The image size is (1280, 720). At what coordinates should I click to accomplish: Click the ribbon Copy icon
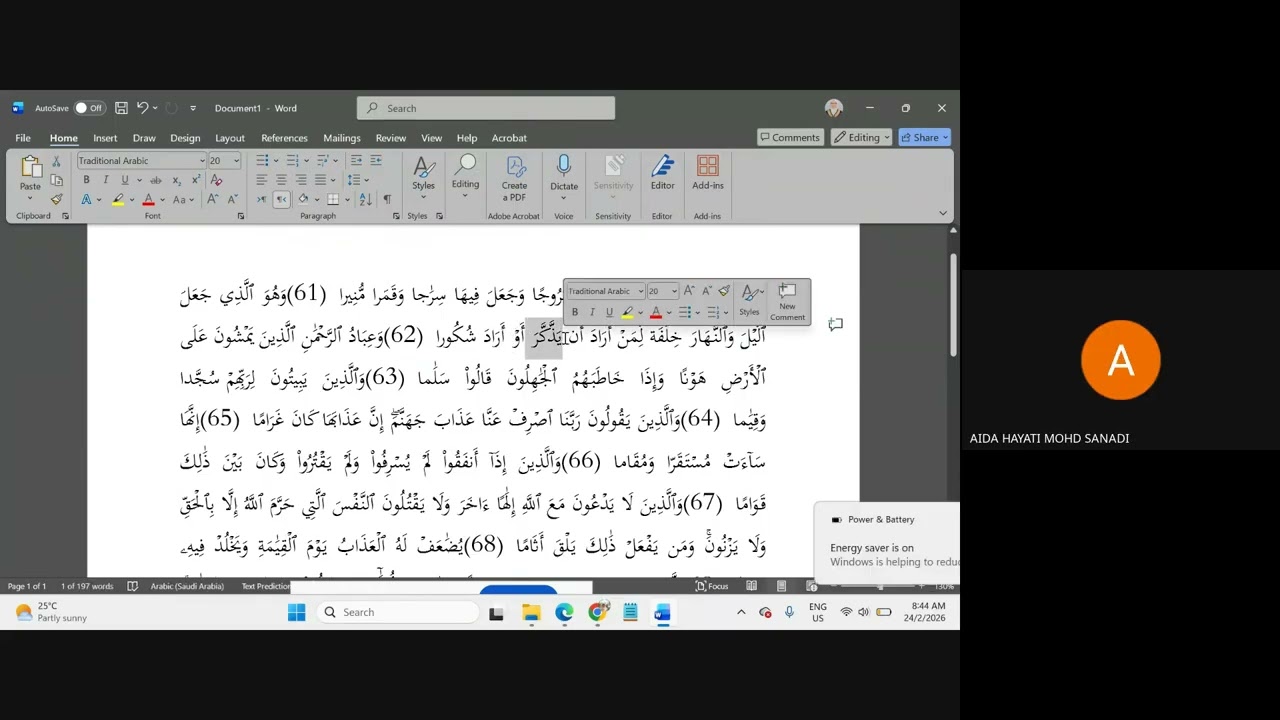57,180
